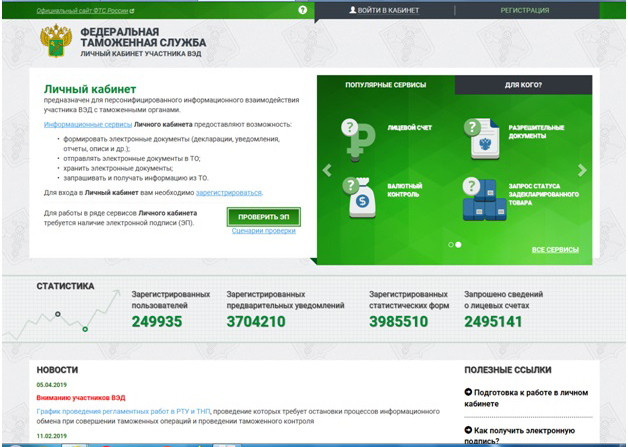Open Официальный сайт ФТС России link
The height and width of the screenshot is (447, 628).
pos(82,11)
